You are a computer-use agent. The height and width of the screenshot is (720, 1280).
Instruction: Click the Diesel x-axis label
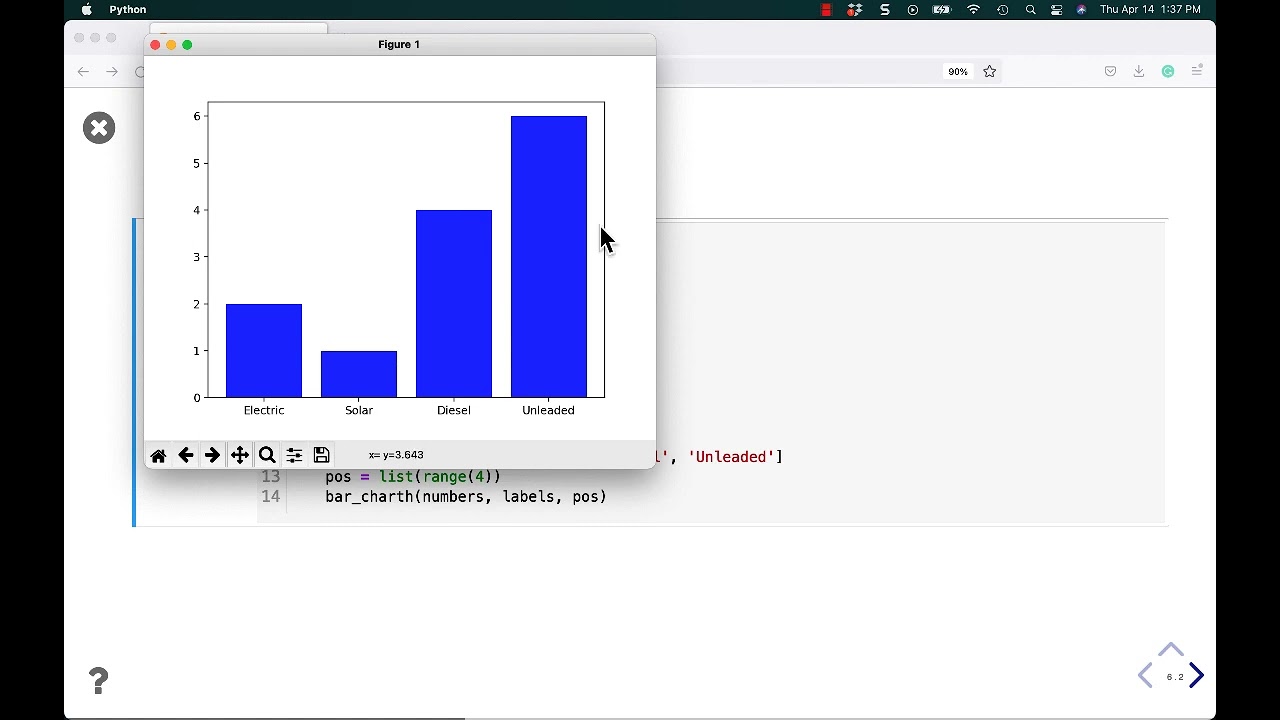pos(454,410)
